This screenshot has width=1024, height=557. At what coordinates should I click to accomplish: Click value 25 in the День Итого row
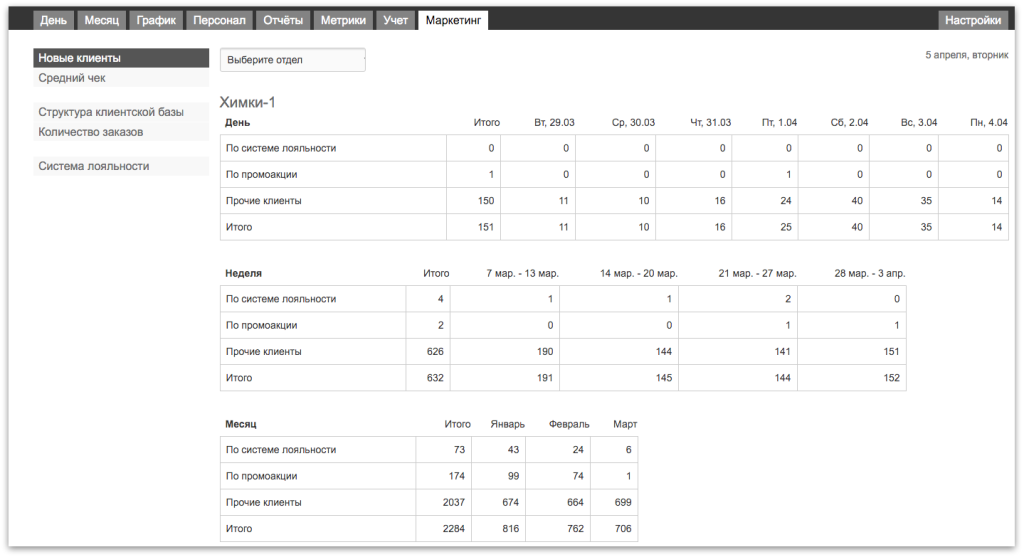786,227
